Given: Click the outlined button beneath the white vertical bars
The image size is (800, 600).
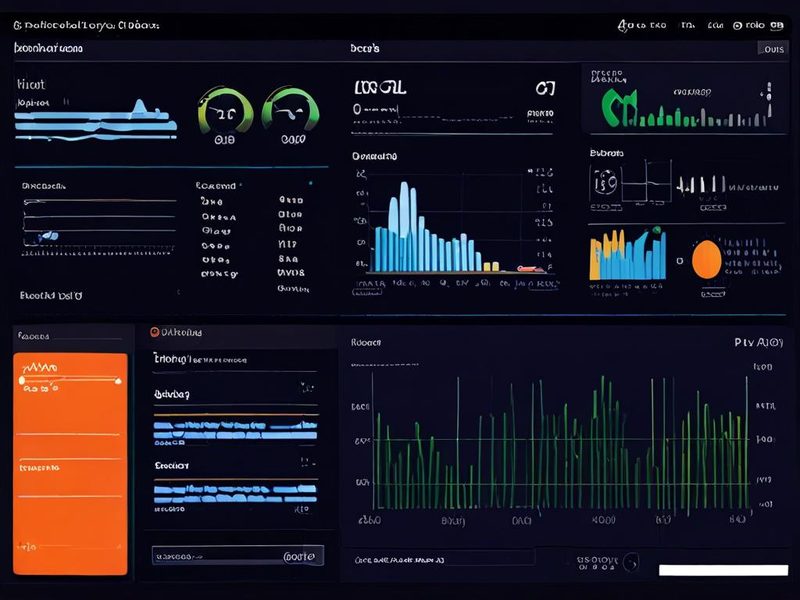Looking at the screenshot, I should click(713, 208).
